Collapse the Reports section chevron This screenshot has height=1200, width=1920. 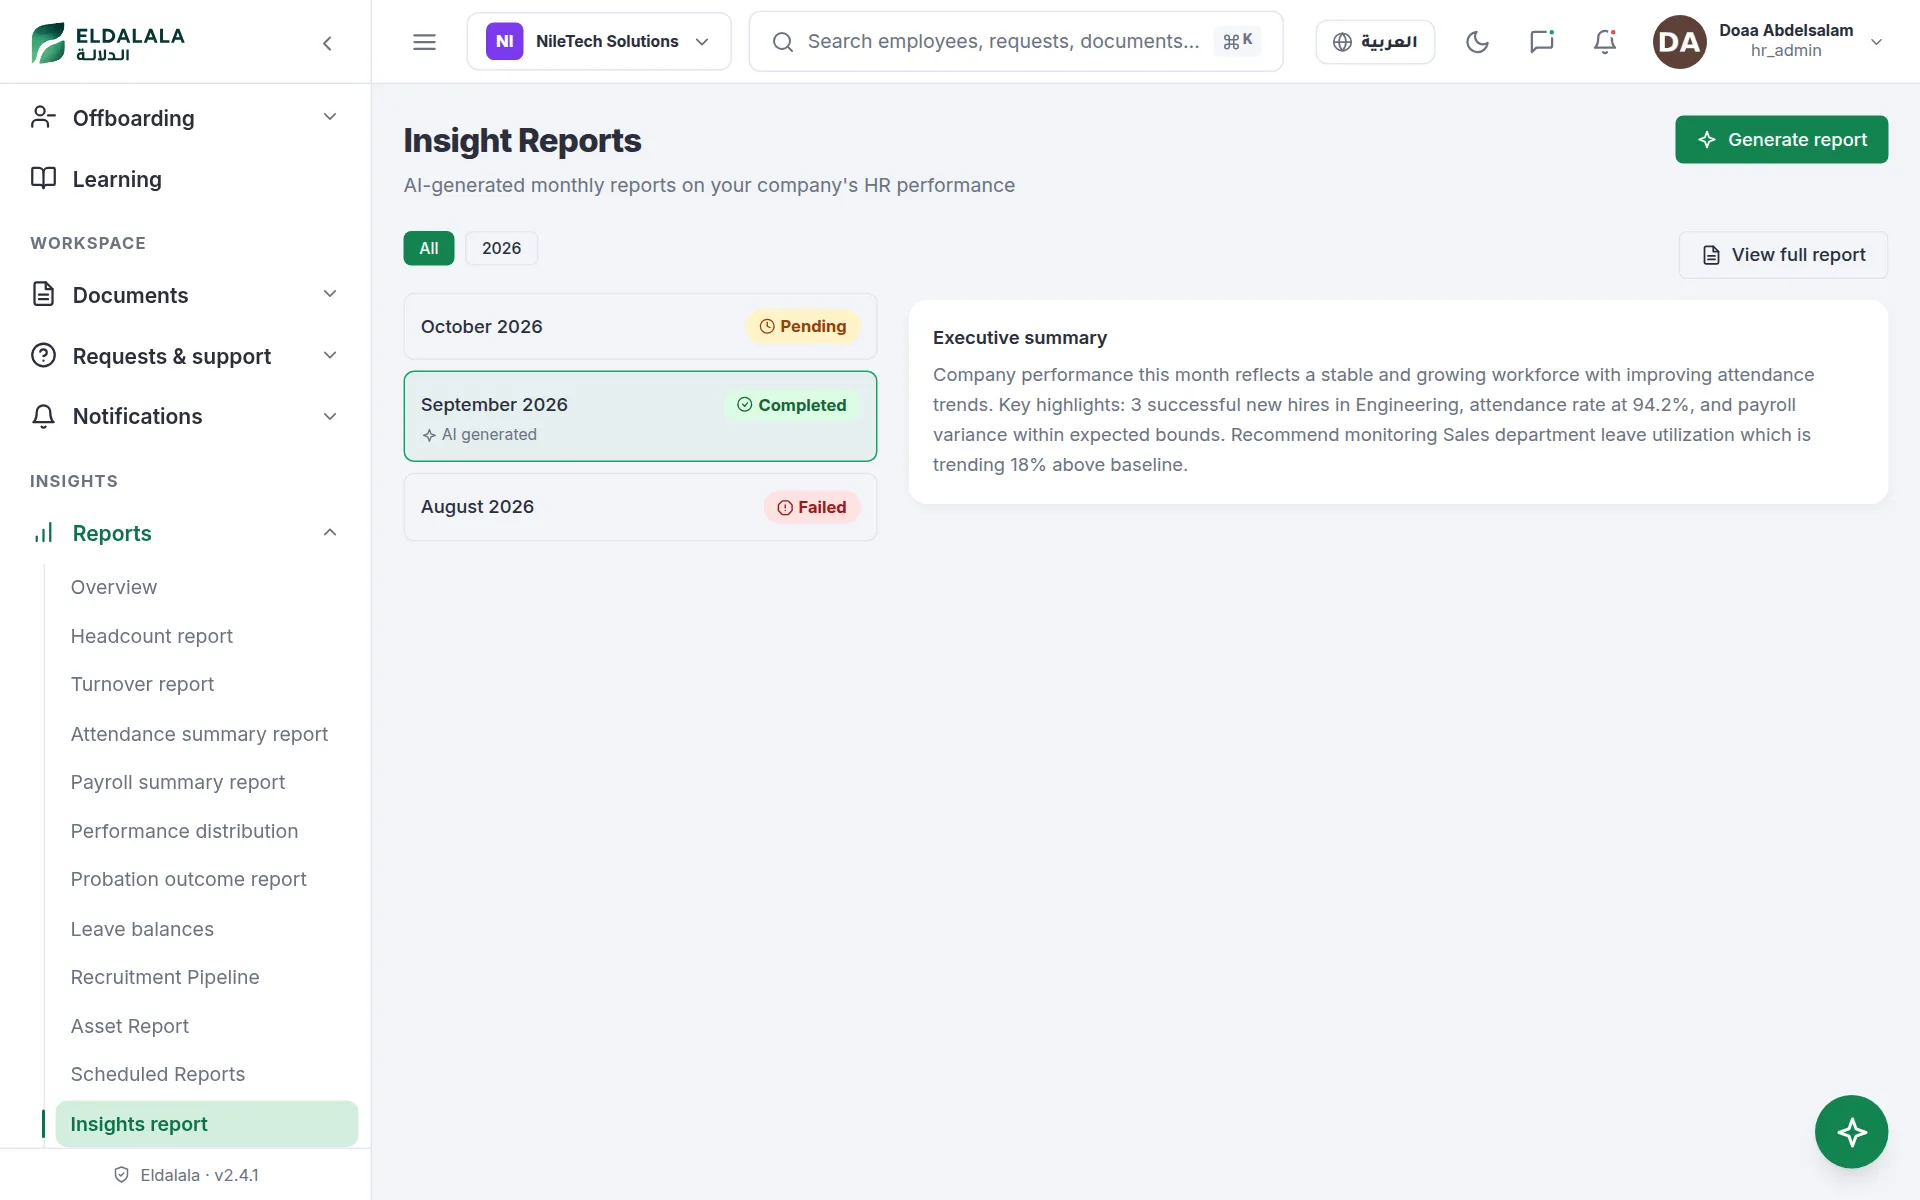tap(330, 533)
